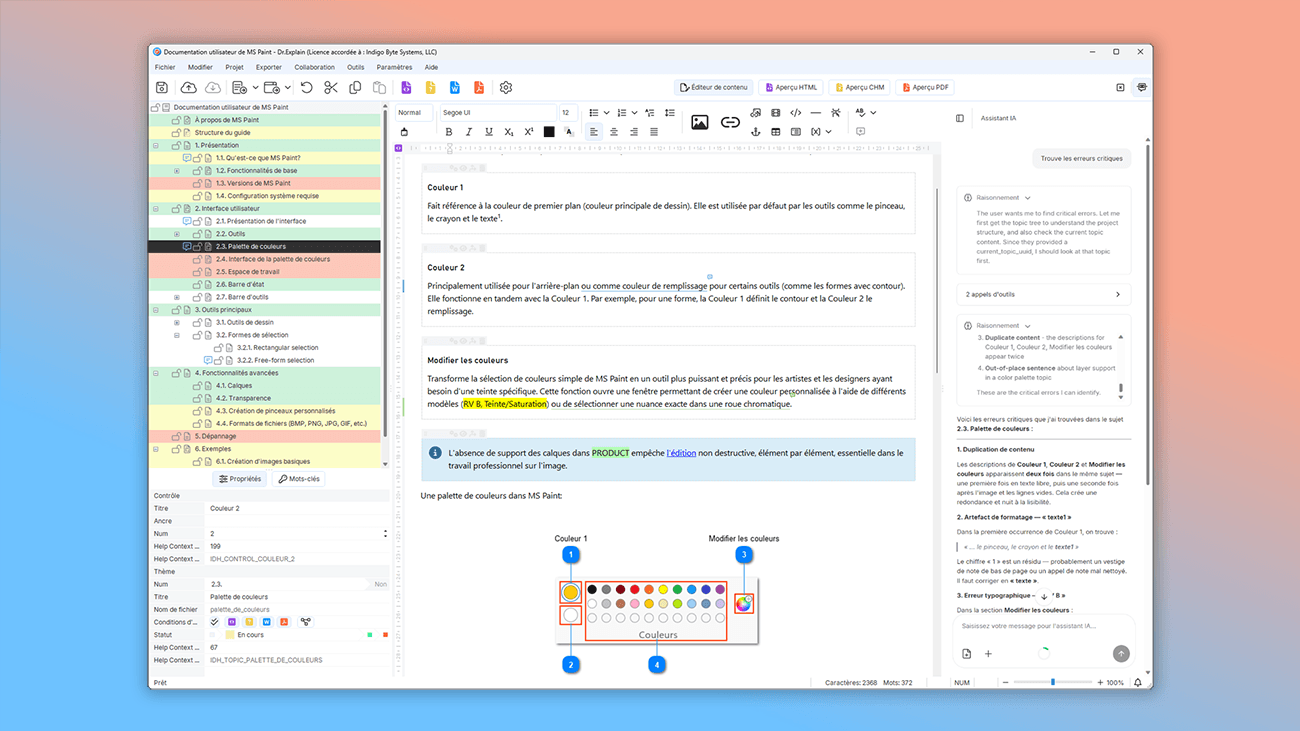This screenshot has height=731, width=1300.
Task: Export to Word via blue W icon
Action: coord(455,88)
